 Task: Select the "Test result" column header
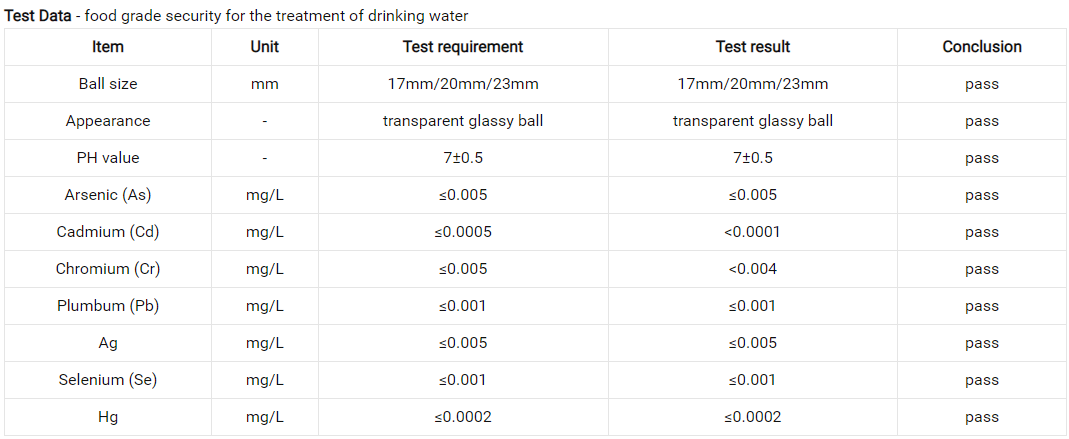(x=752, y=47)
